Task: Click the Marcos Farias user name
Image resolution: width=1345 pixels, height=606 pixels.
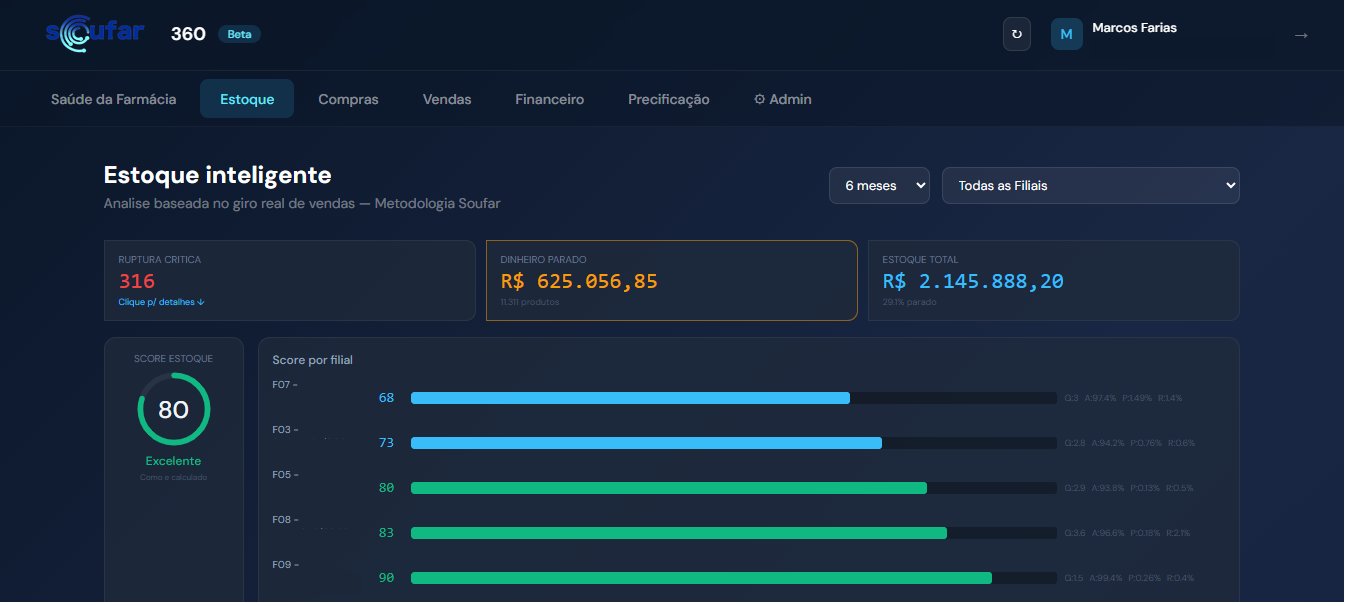Action: pyautogui.click(x=1134, y=28)
